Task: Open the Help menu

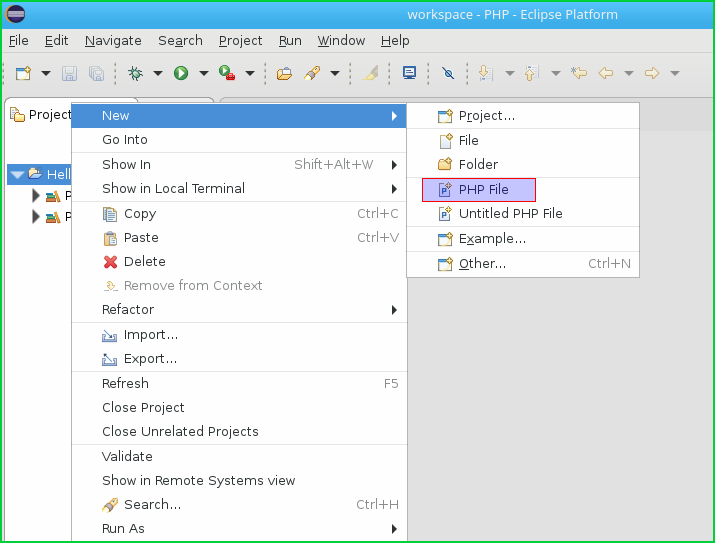Action: pos(395,41)
